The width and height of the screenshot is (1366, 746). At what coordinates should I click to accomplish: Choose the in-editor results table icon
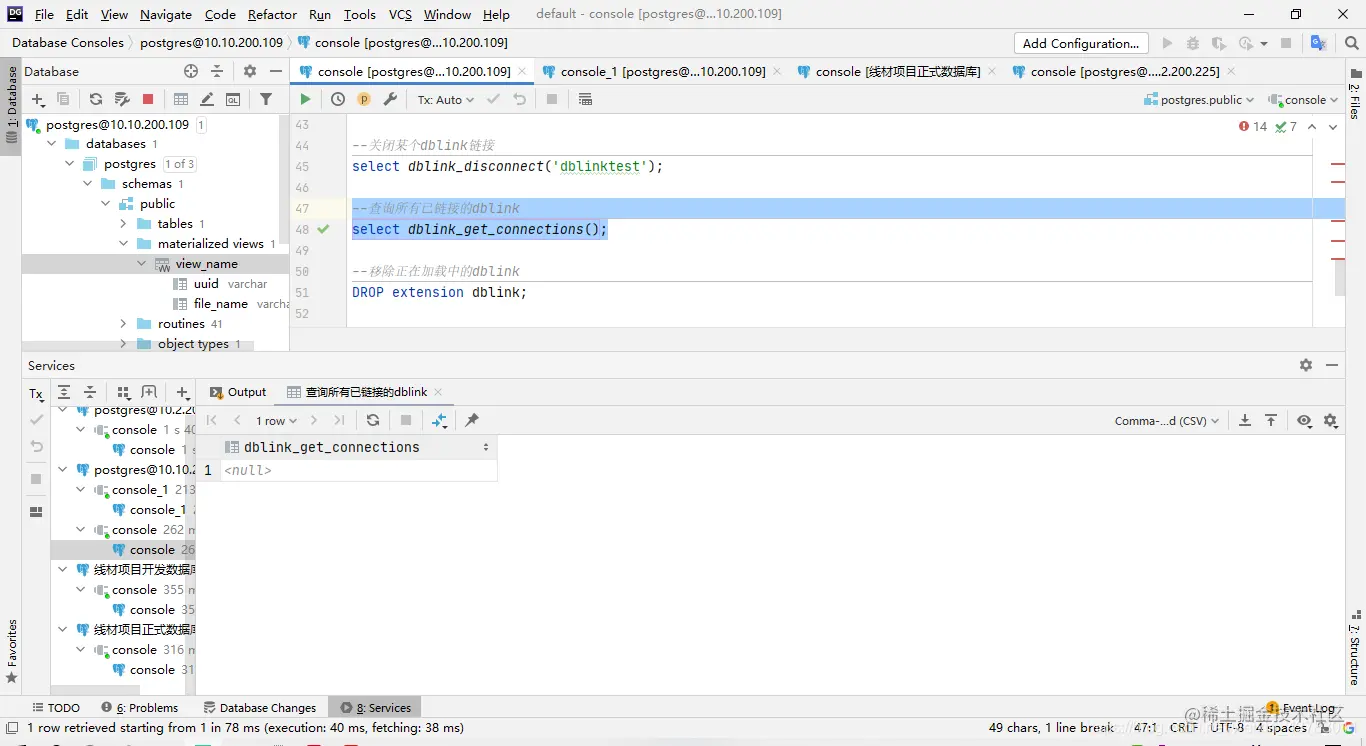[585, 99]
